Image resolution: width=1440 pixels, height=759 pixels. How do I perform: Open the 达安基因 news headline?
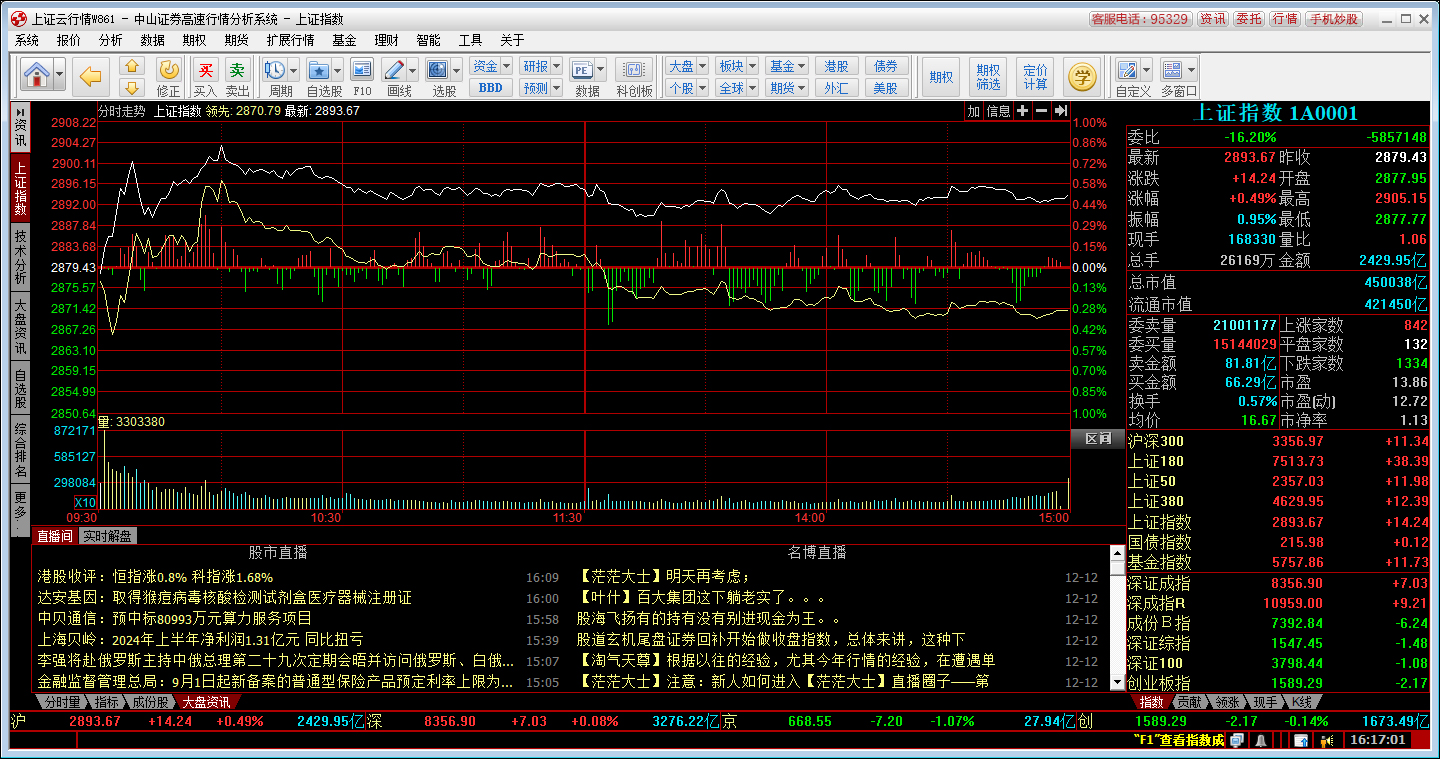225,598
